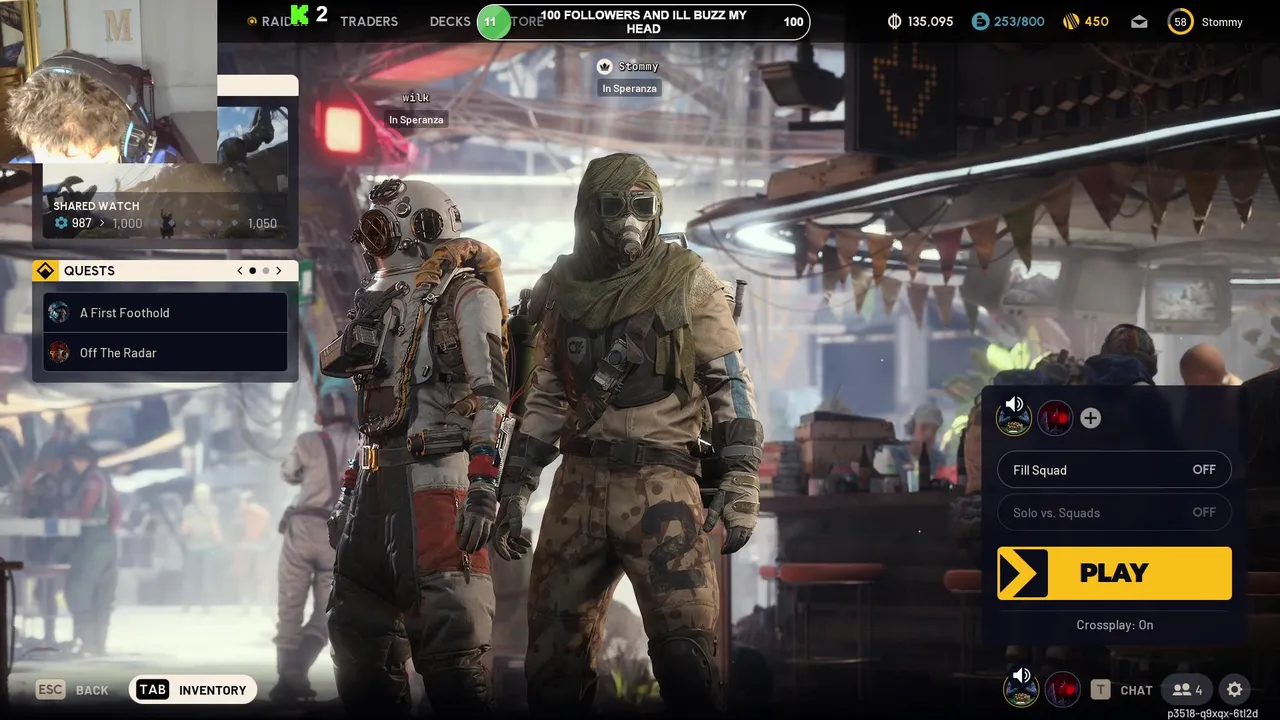Screen dimensions: 1280x720
Task: Click the green level 11 badge
Action: coord(492,22)
